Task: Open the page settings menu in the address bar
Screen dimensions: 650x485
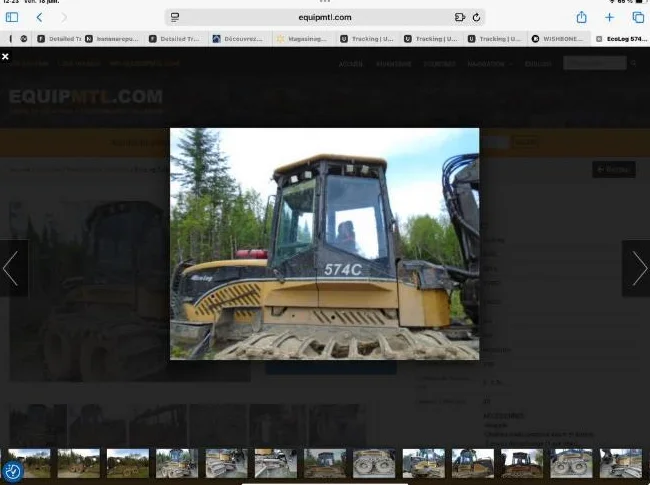Action: [x=175, y=17]
